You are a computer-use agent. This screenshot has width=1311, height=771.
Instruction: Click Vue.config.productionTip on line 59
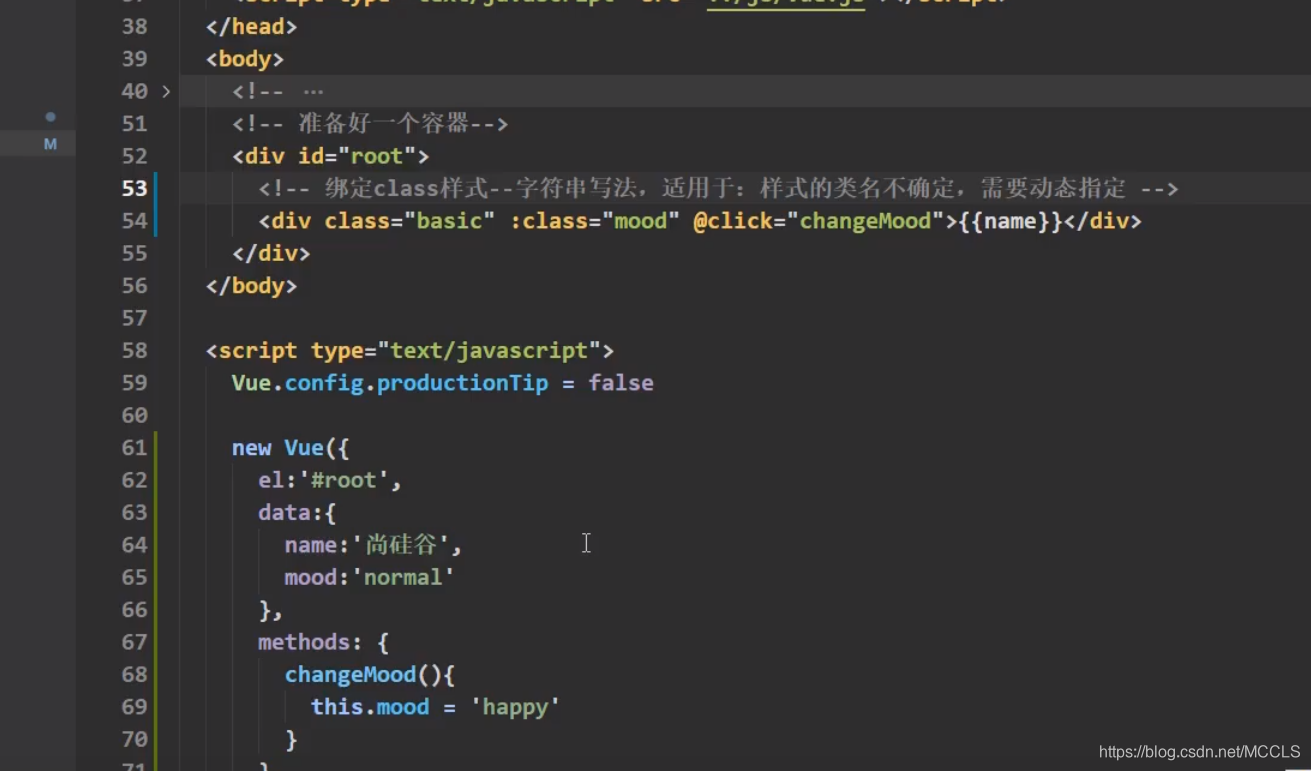click(x=390, y=383)
